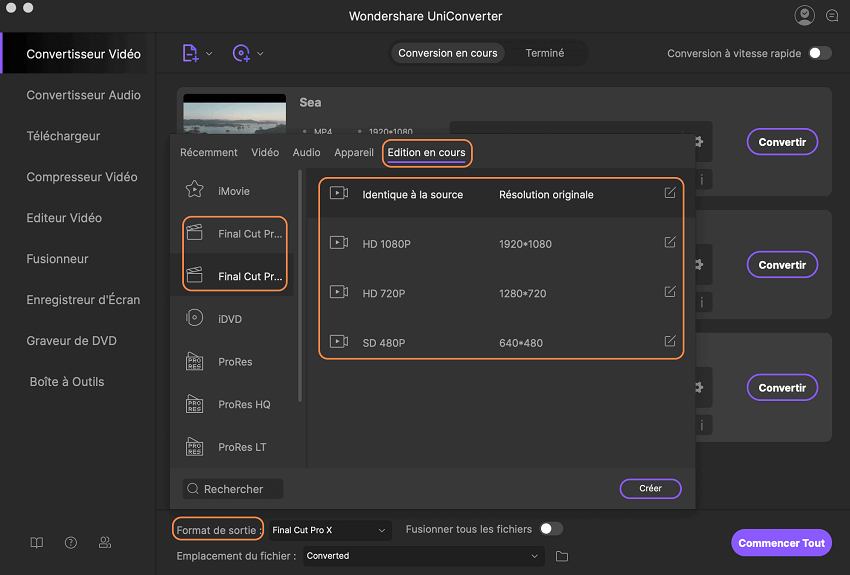Screen dimensions: 850x575
Task: Select the highlighted Final Cut Pro clapperboard icon
Action: tap(195, 275)
